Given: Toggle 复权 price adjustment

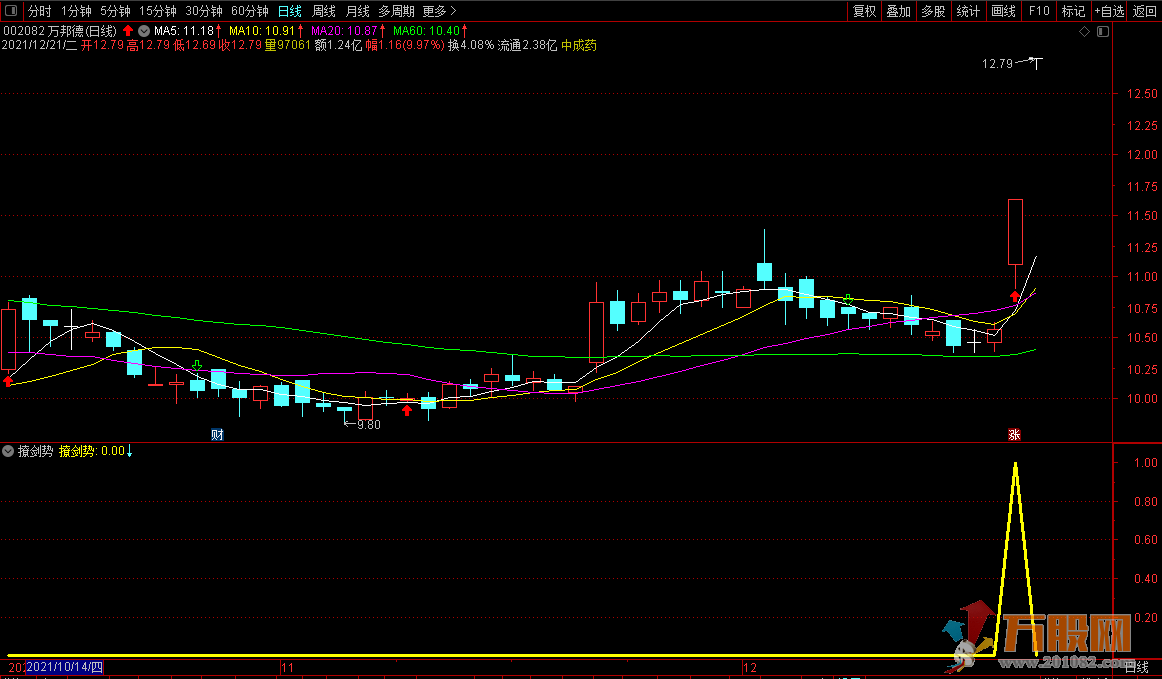Looking at the screenshot, I should pyautogui.click(x=864, y=11).
